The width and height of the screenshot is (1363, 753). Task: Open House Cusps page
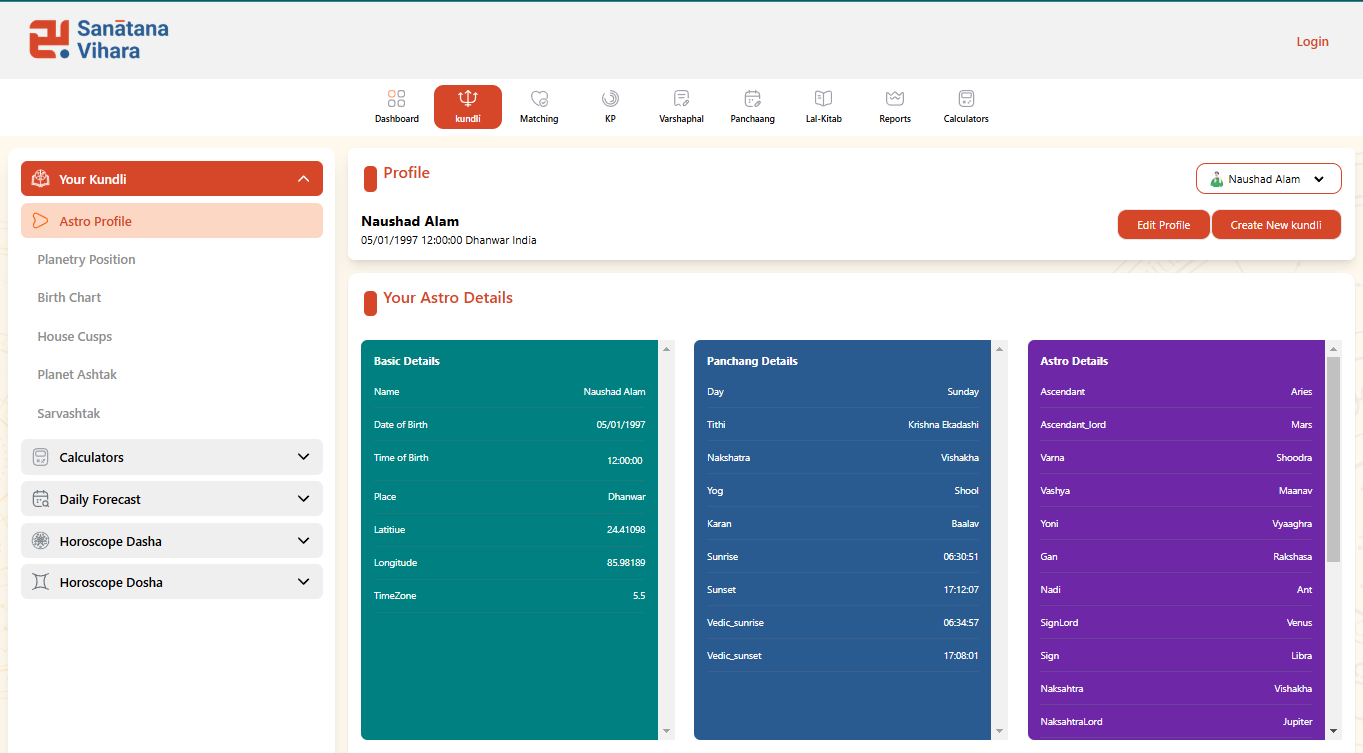75,336
